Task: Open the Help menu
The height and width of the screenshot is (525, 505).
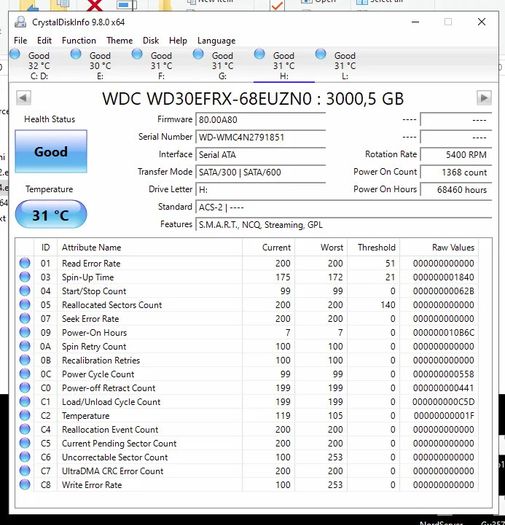Action: click(x=178, y=41)
